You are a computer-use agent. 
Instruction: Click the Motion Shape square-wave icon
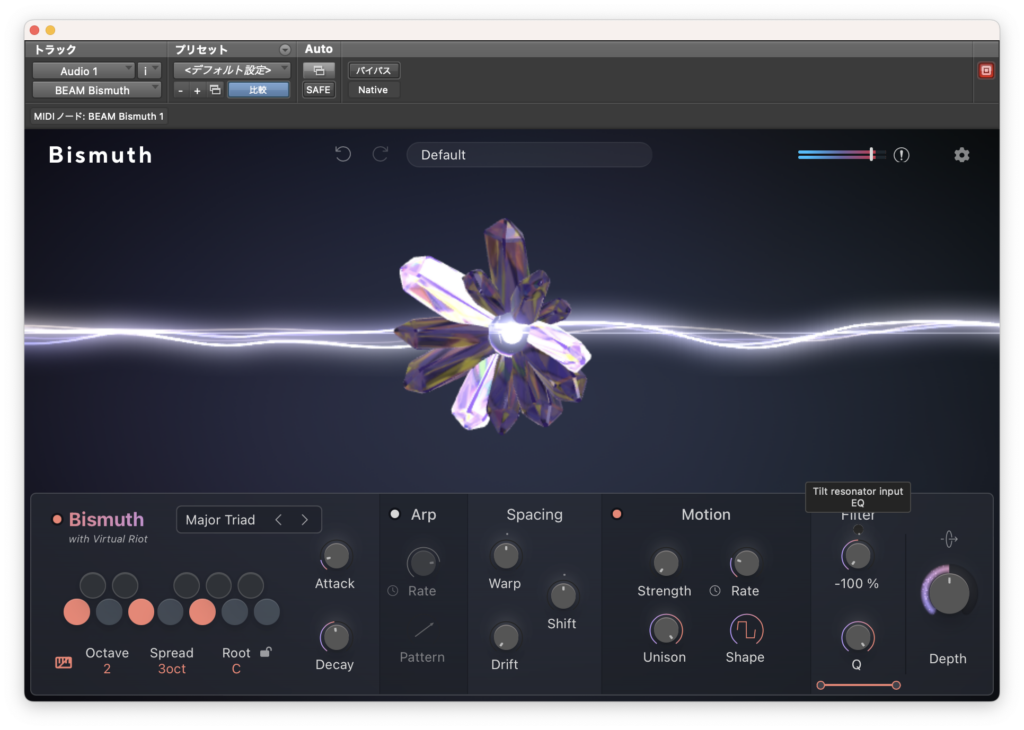[746, 630]
